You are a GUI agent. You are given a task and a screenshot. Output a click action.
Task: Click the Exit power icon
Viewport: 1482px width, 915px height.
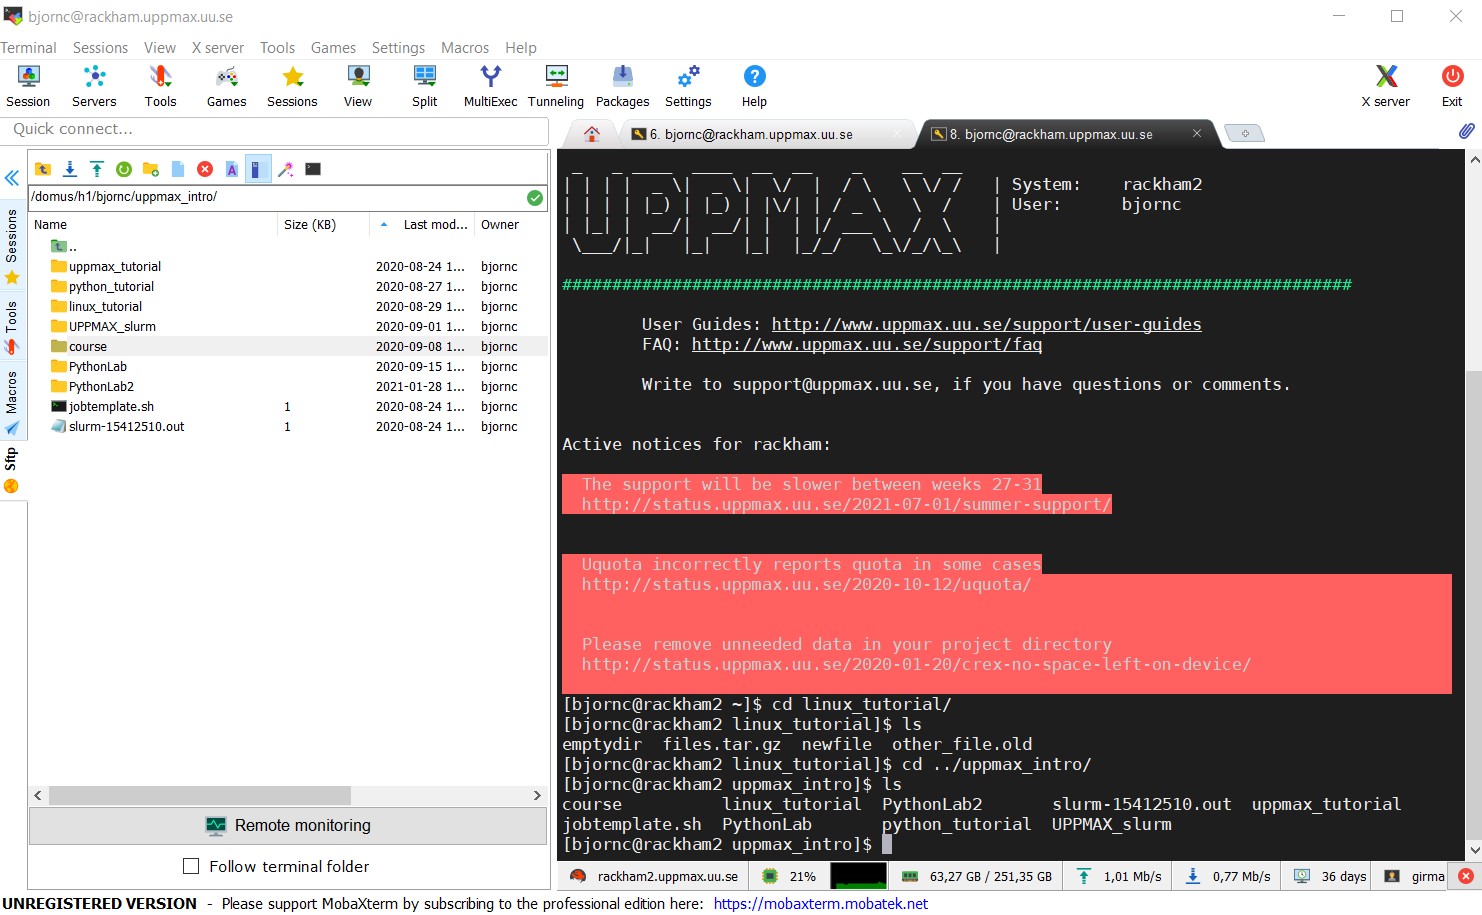pos(1452,86)
